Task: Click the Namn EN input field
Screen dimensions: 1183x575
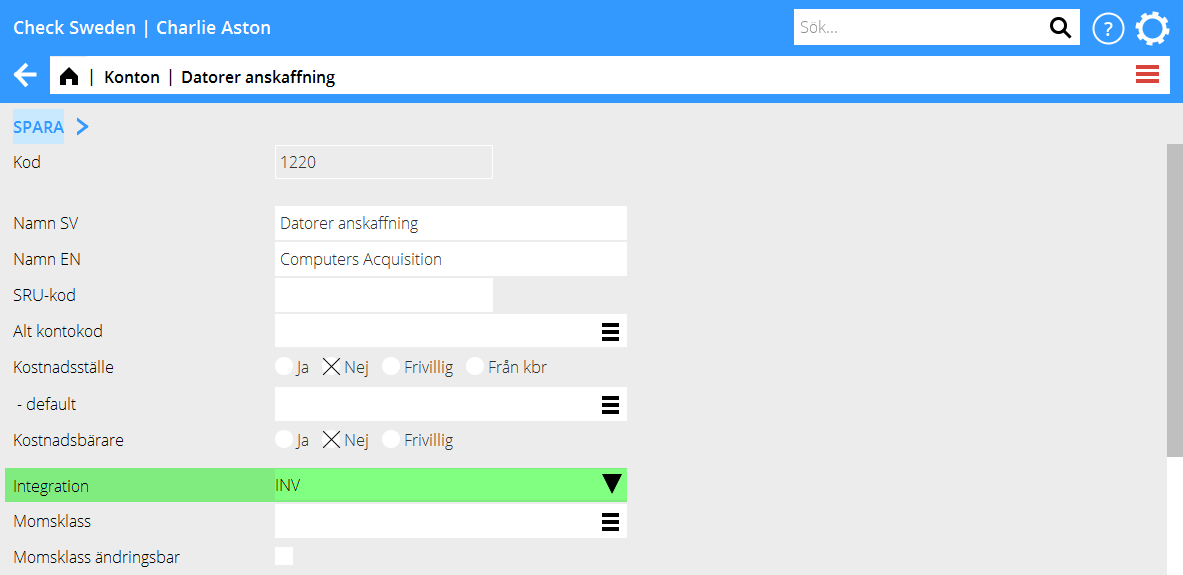Action: 450,259
